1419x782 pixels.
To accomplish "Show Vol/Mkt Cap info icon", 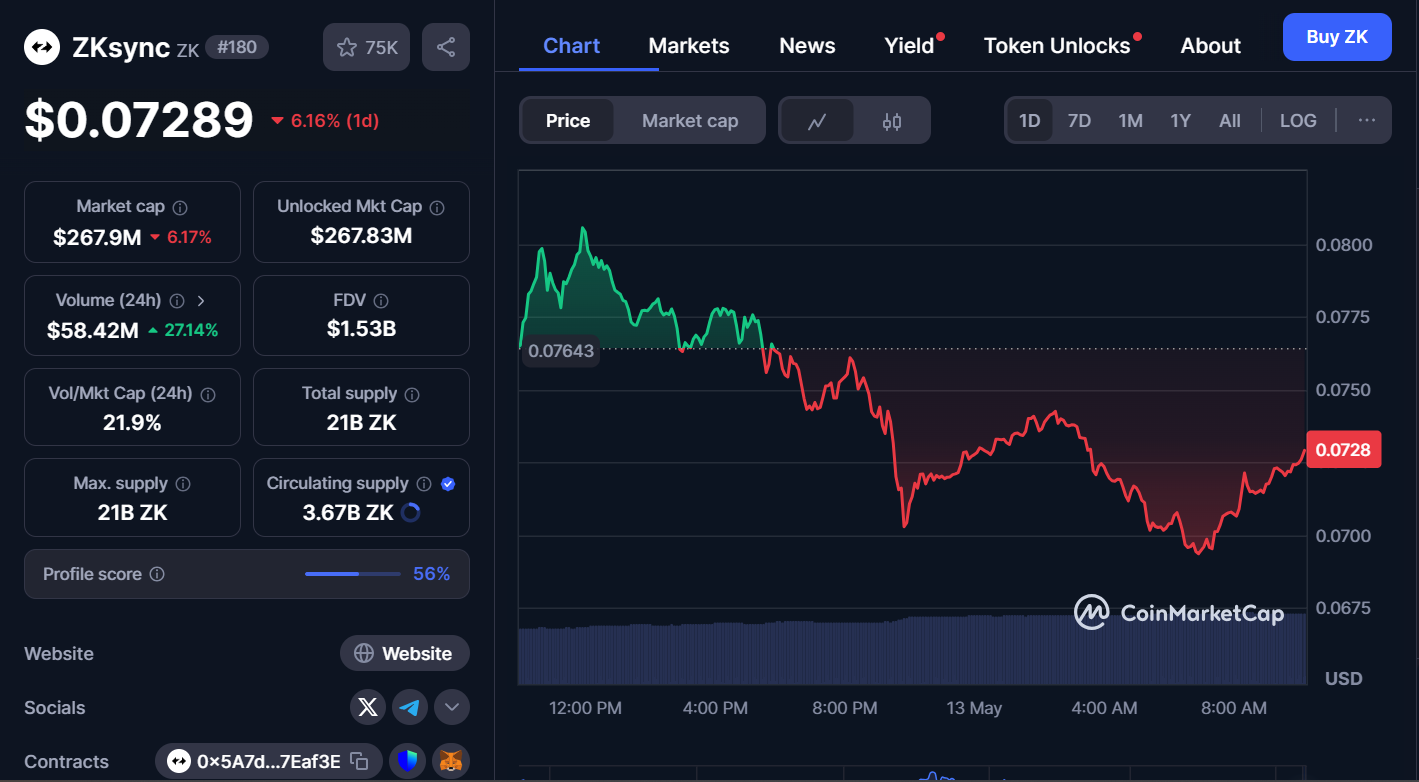I will [x=208, y=394].
